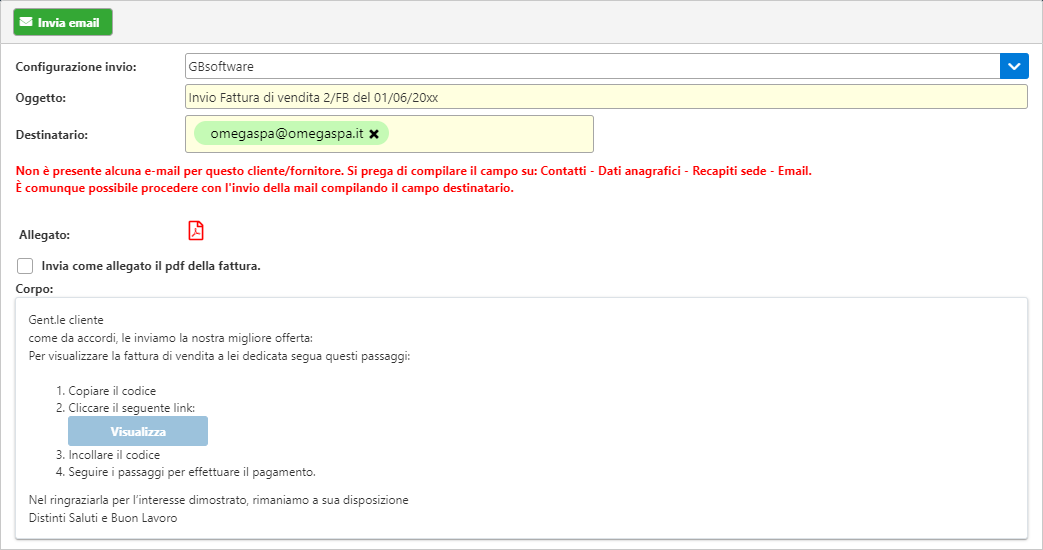Place cursor on Copiare il codice list item
Image resolution: width=1043 pixels, height=550 pixels.
112,391
